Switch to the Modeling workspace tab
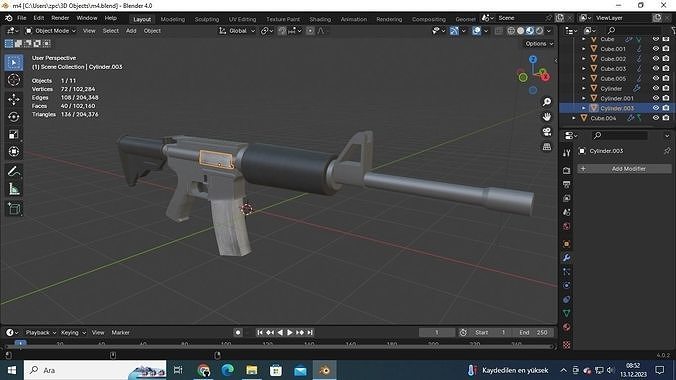676x380 pixels. pos(172,19)
